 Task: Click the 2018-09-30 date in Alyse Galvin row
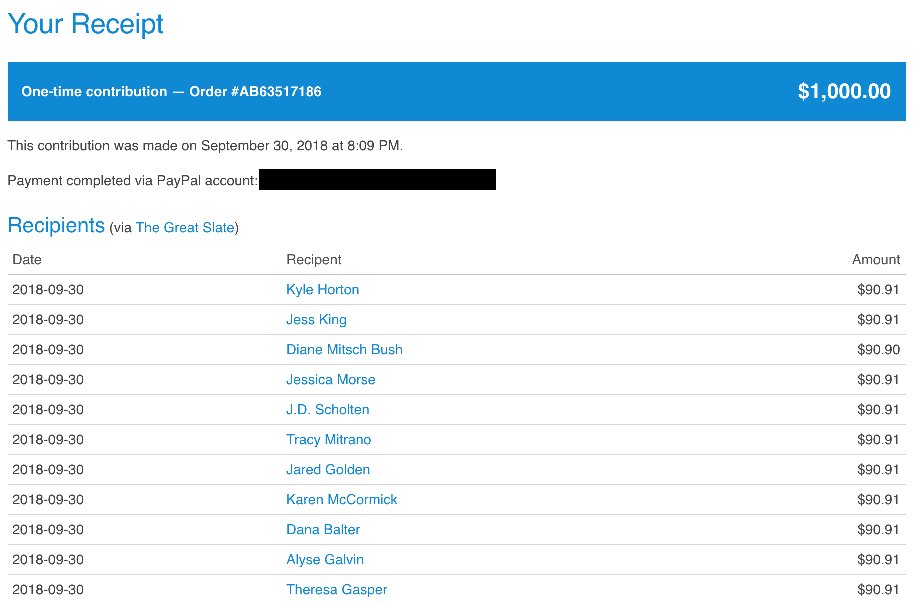(x=48, y=559)
